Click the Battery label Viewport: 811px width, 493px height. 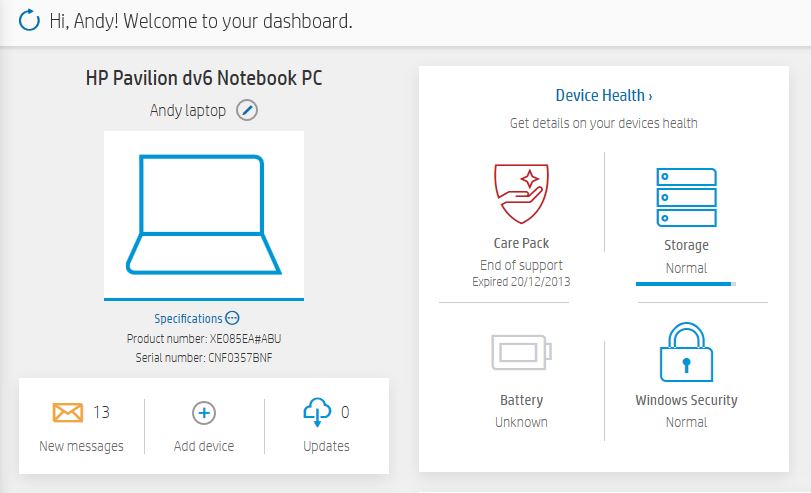(521, 400)
